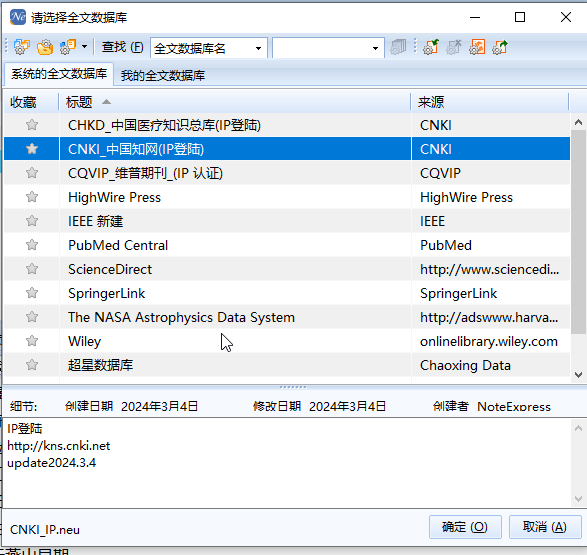Image resolution: width=587 pixels, height=555 pixels.
Task: Select the CHKD_中国医疗知识总库(IP登陆) row
Action: [287, 125]
